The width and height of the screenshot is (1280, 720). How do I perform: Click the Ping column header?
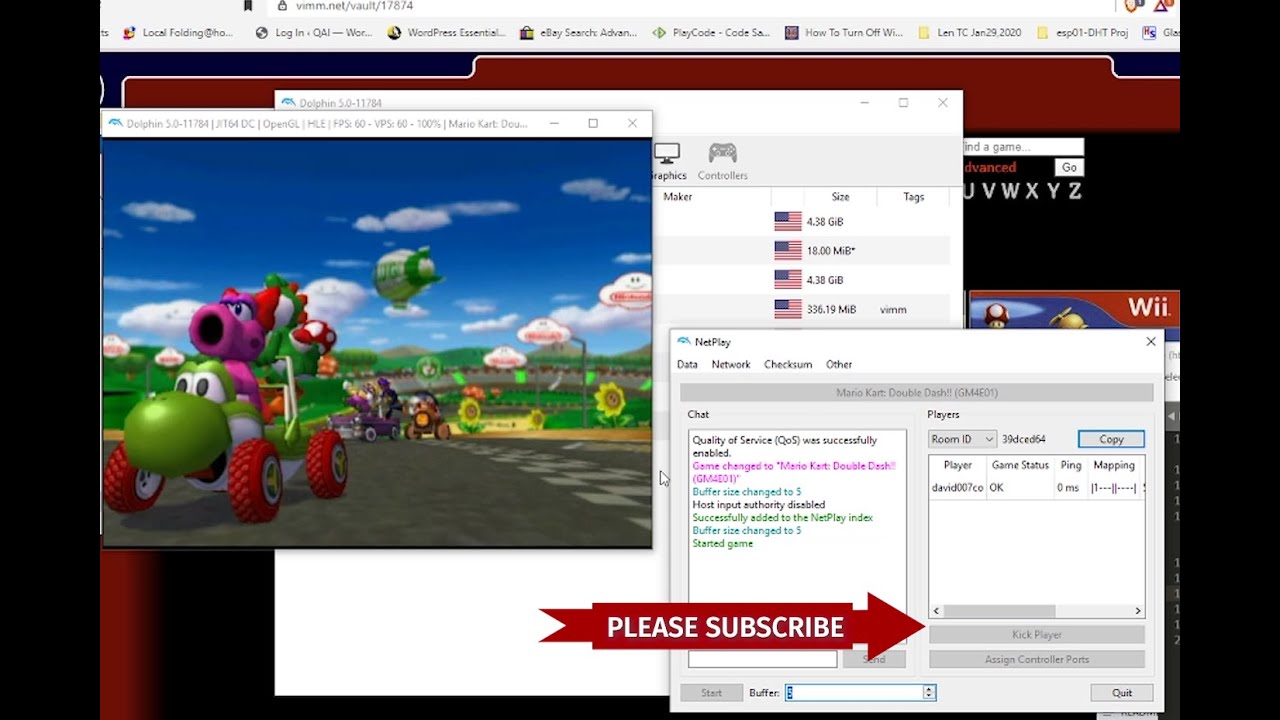click(1071, 465)
